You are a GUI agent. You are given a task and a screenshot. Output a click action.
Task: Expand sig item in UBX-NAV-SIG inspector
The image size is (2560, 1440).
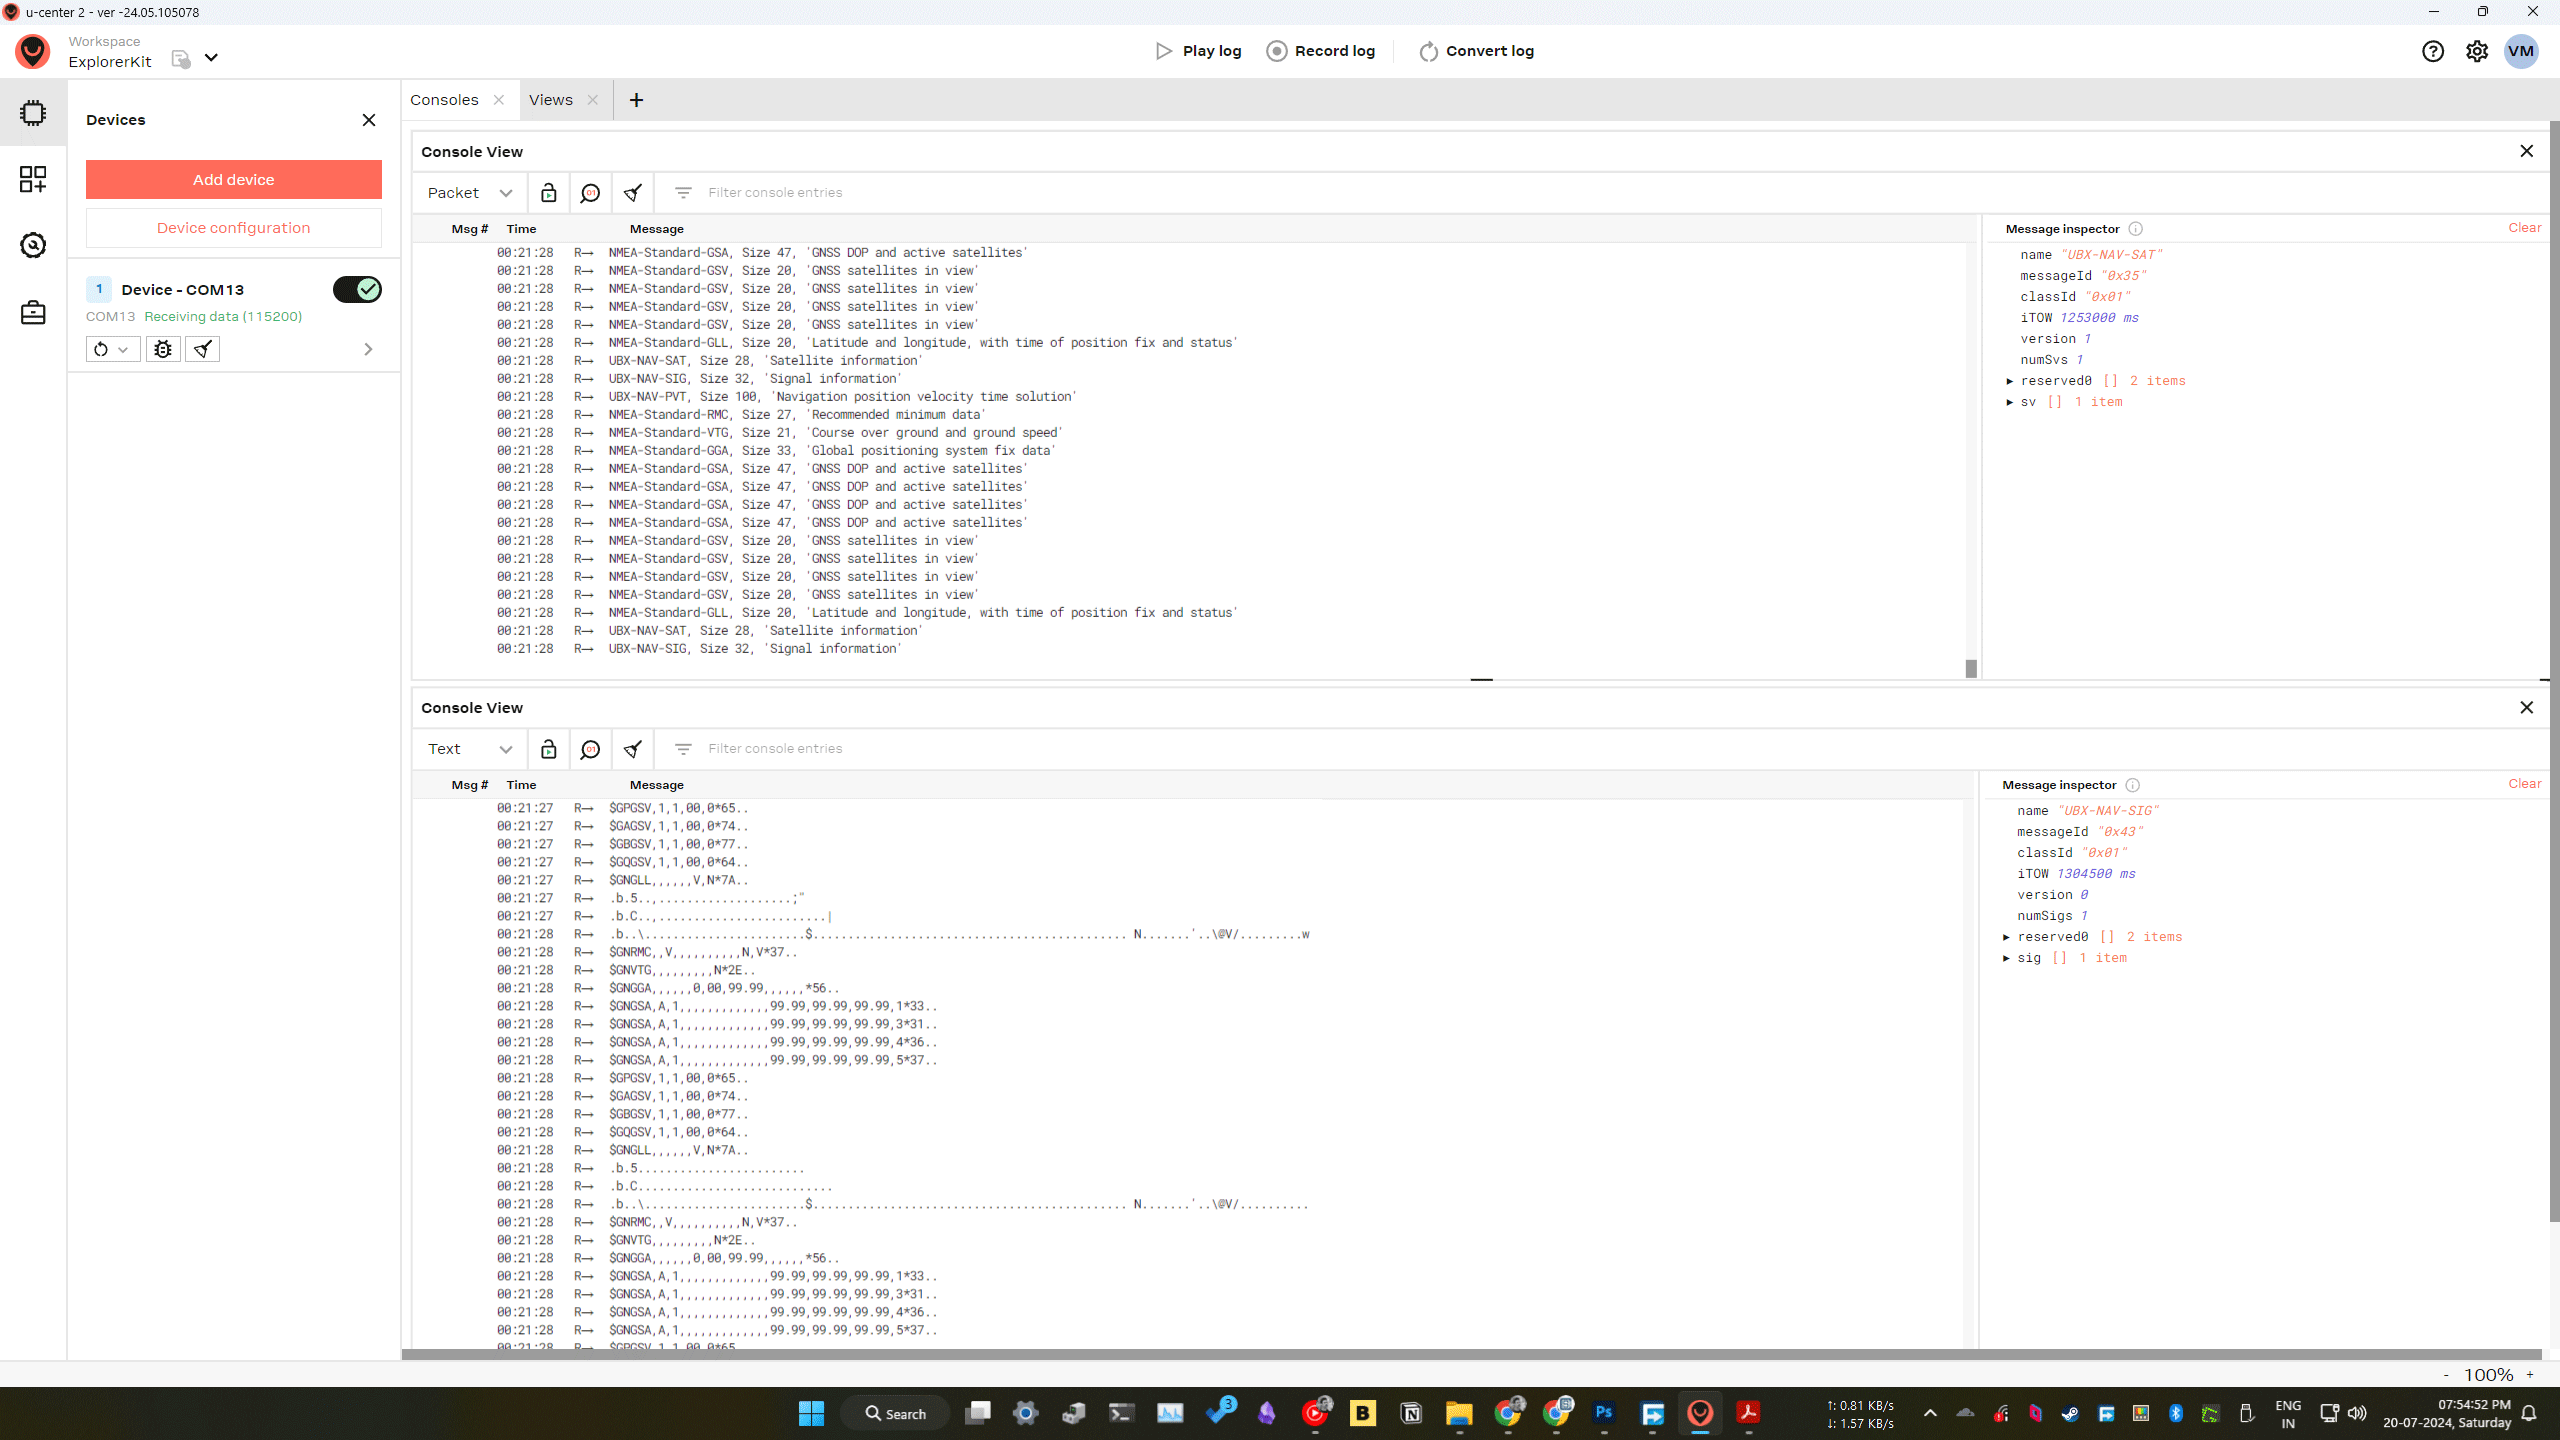(2007, 958)
